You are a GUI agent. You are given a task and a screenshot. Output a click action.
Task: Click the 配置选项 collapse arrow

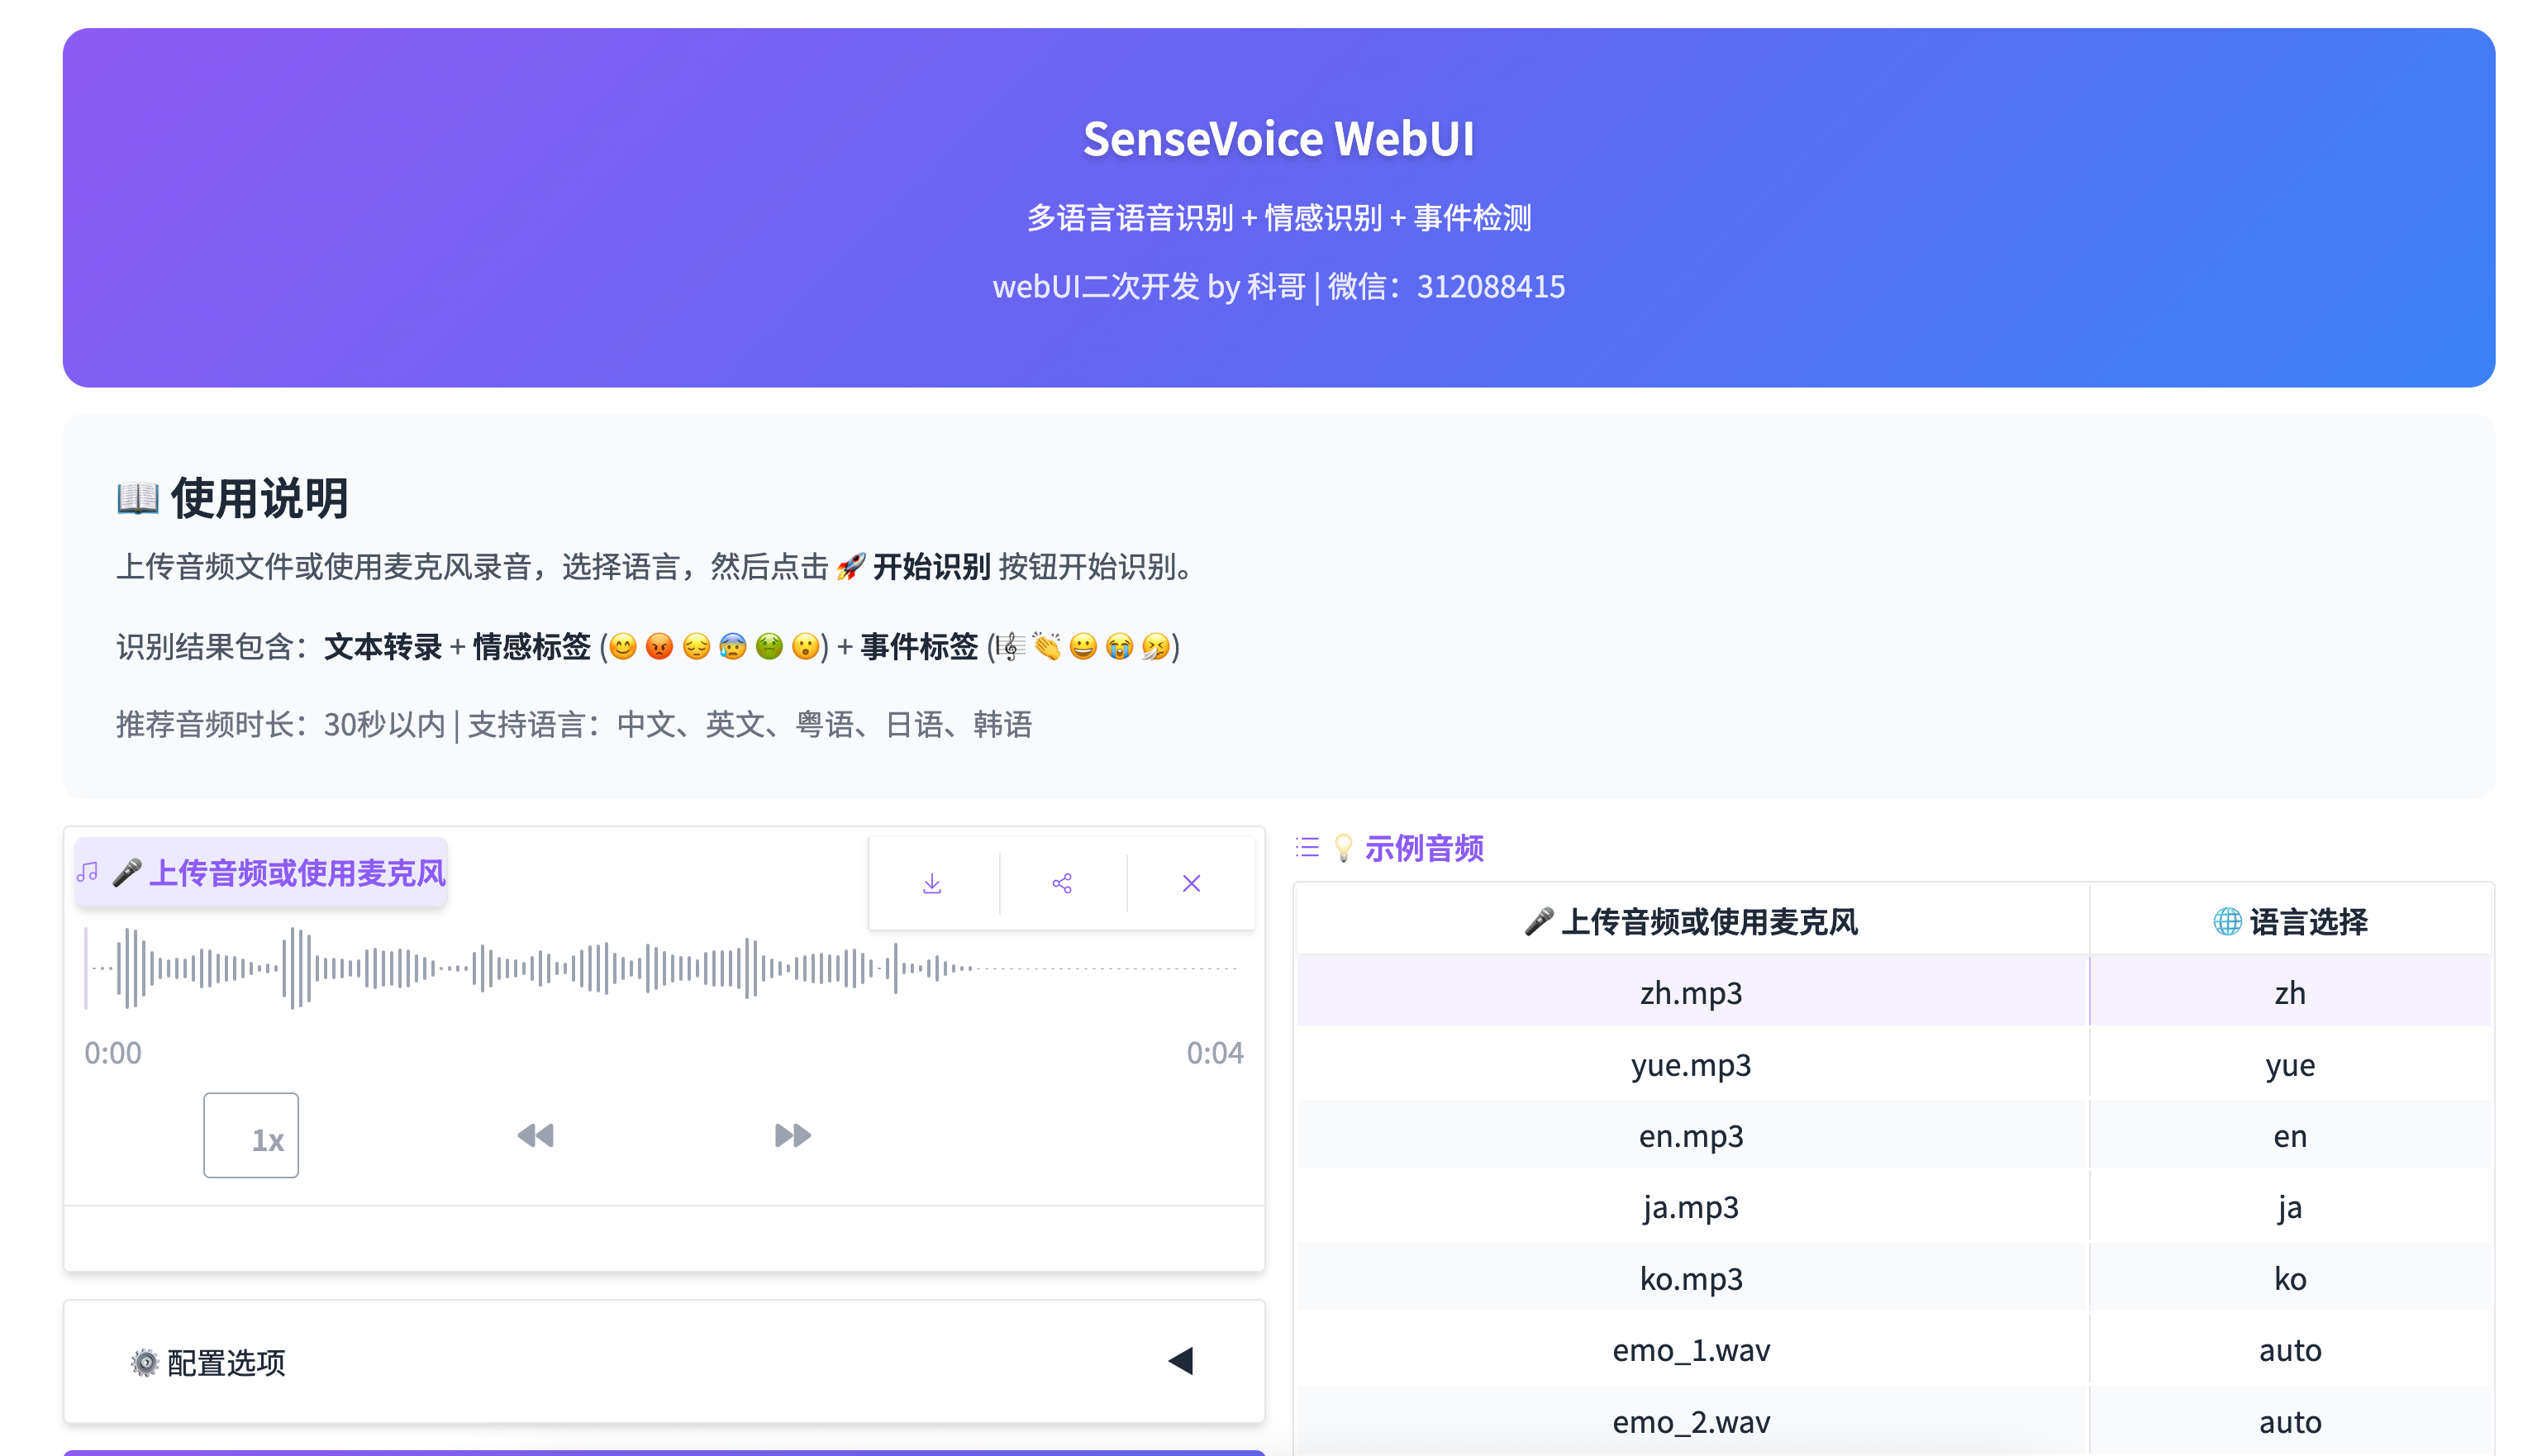point(1180,1361)
